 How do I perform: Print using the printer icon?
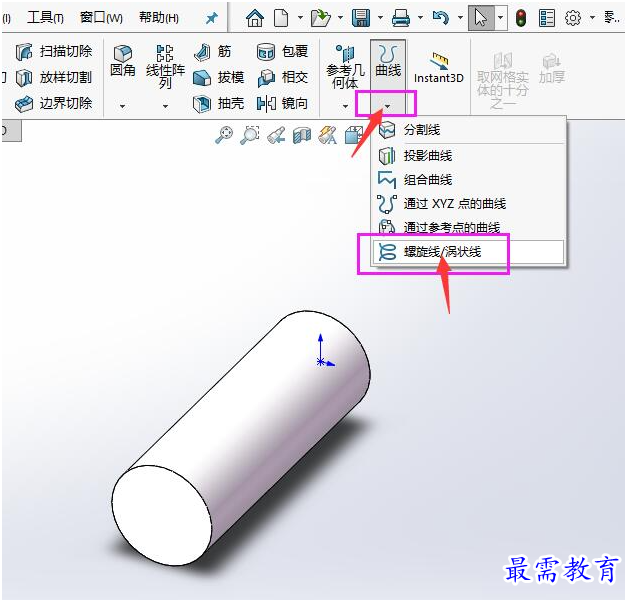tap(401, 18)
